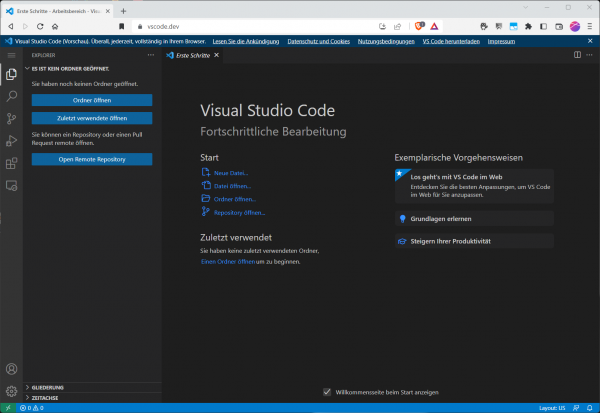This screenshot has width=600, height=413.
Task: Open browser extensions puzzle icon
Action: tap(528, 26)
